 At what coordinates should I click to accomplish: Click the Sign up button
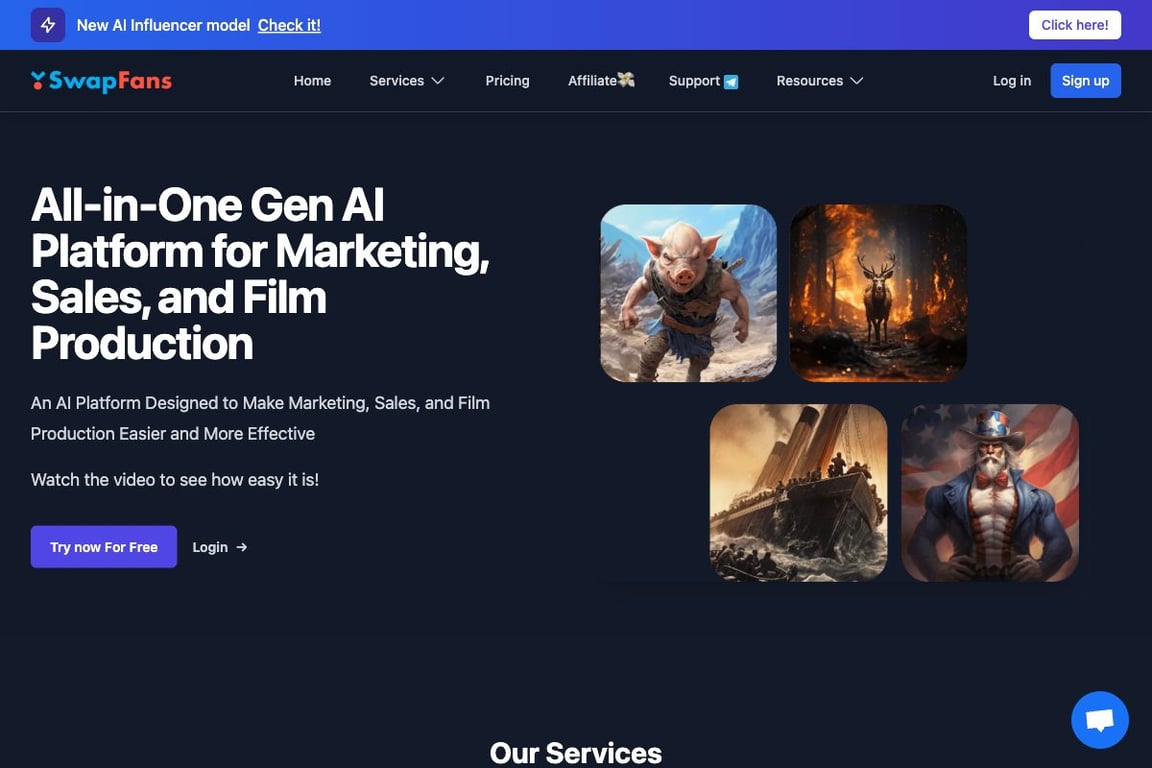pyautogui.click(x=1086, y=81)
